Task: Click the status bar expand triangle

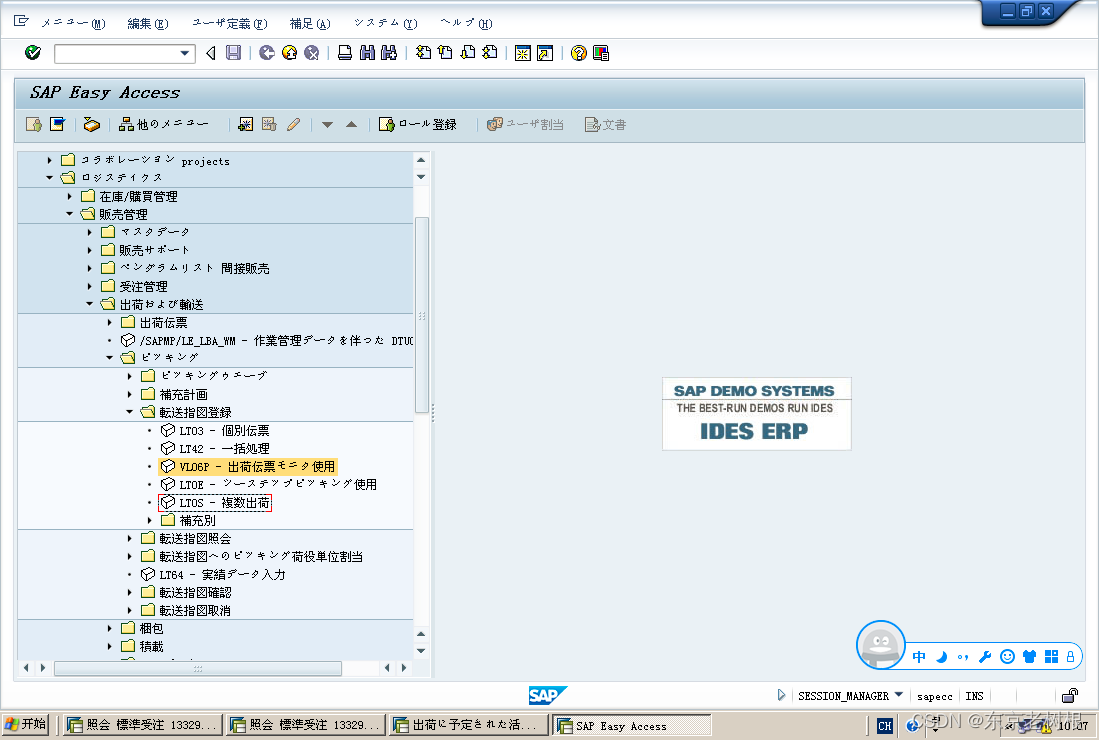Action: tap(781, 695)
